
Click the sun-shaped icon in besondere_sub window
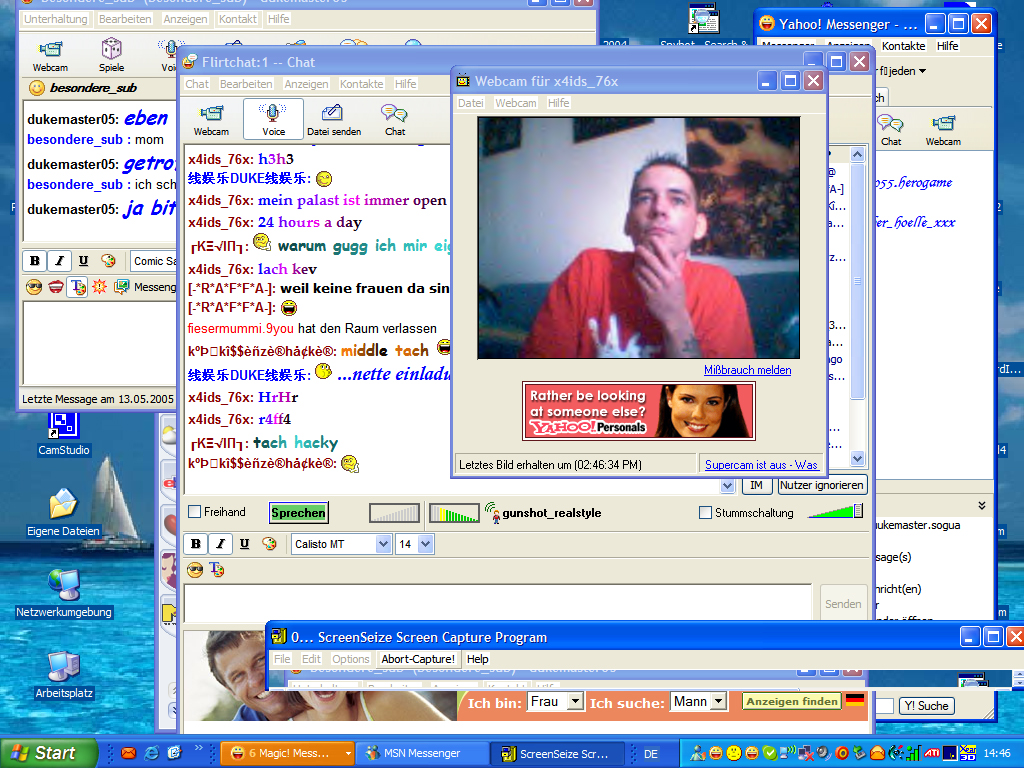[x=99, y=287]
